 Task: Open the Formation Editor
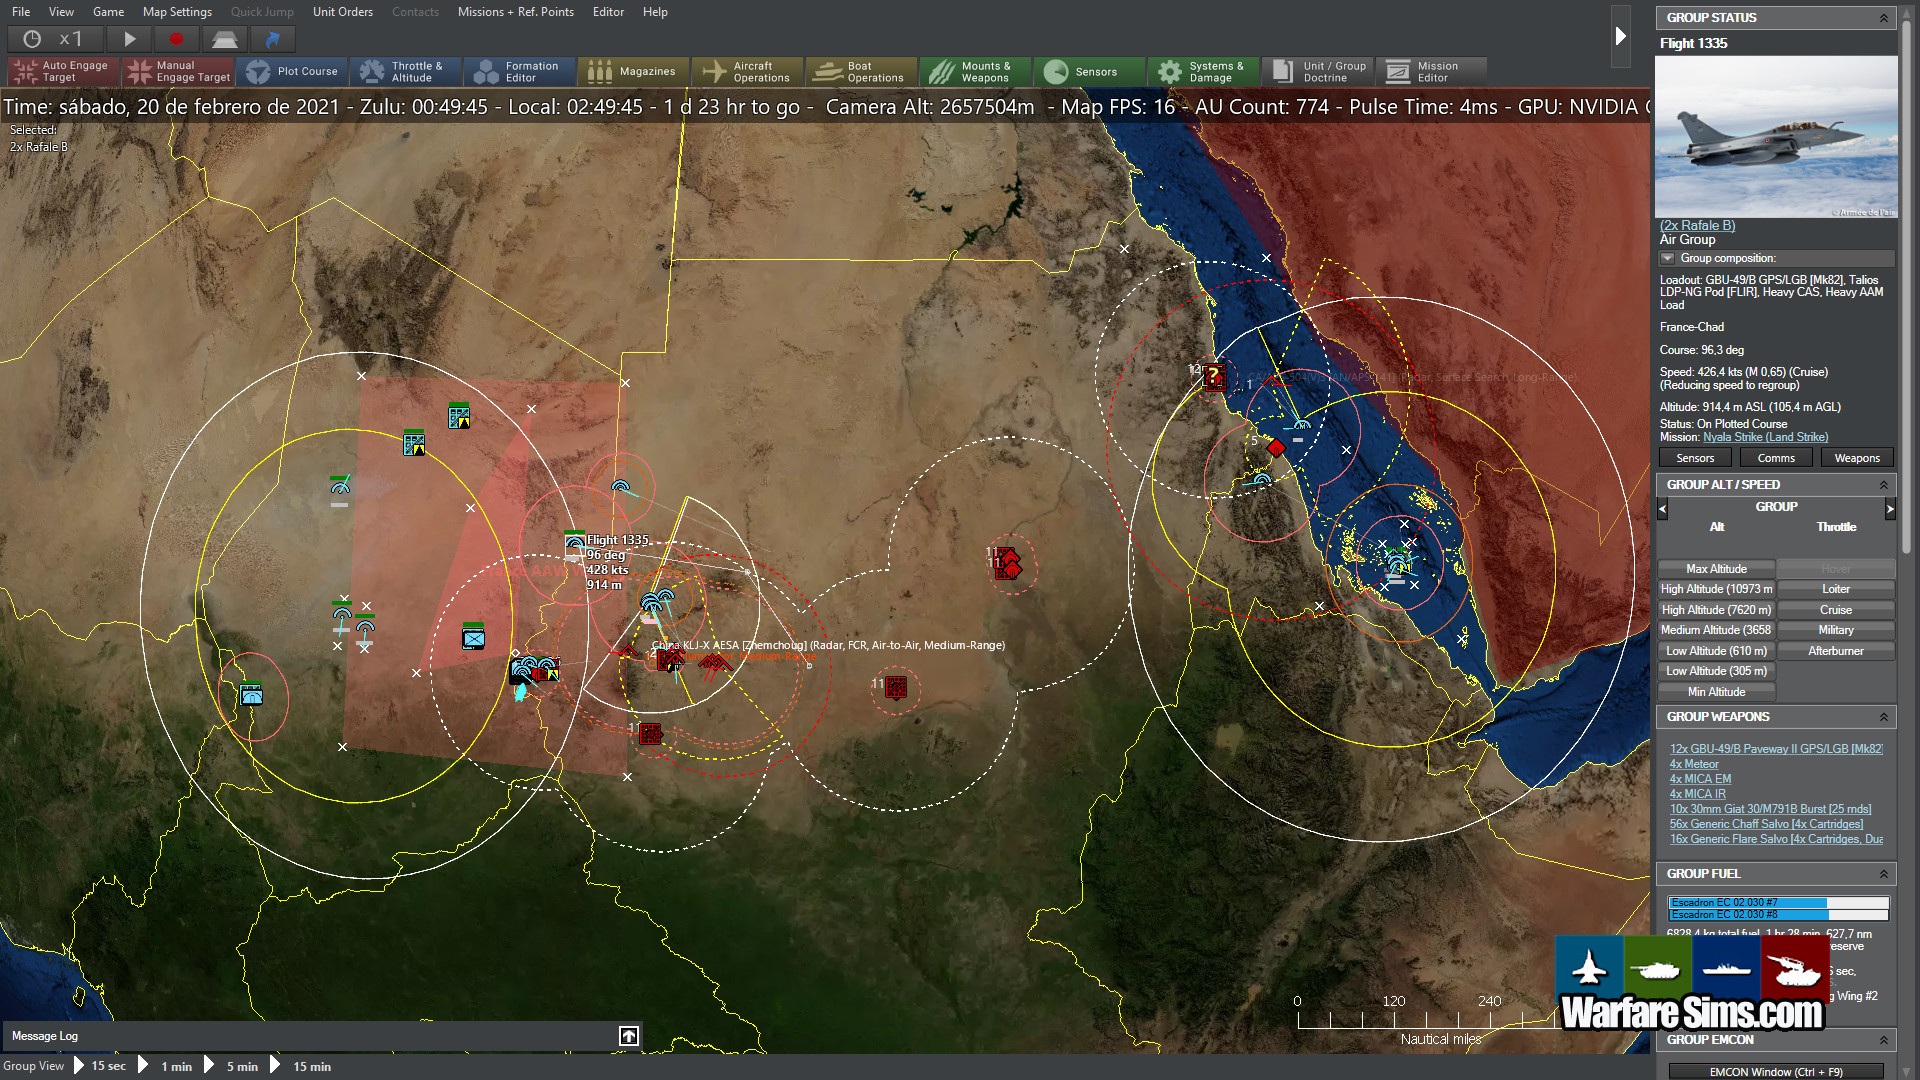[518, 71]
